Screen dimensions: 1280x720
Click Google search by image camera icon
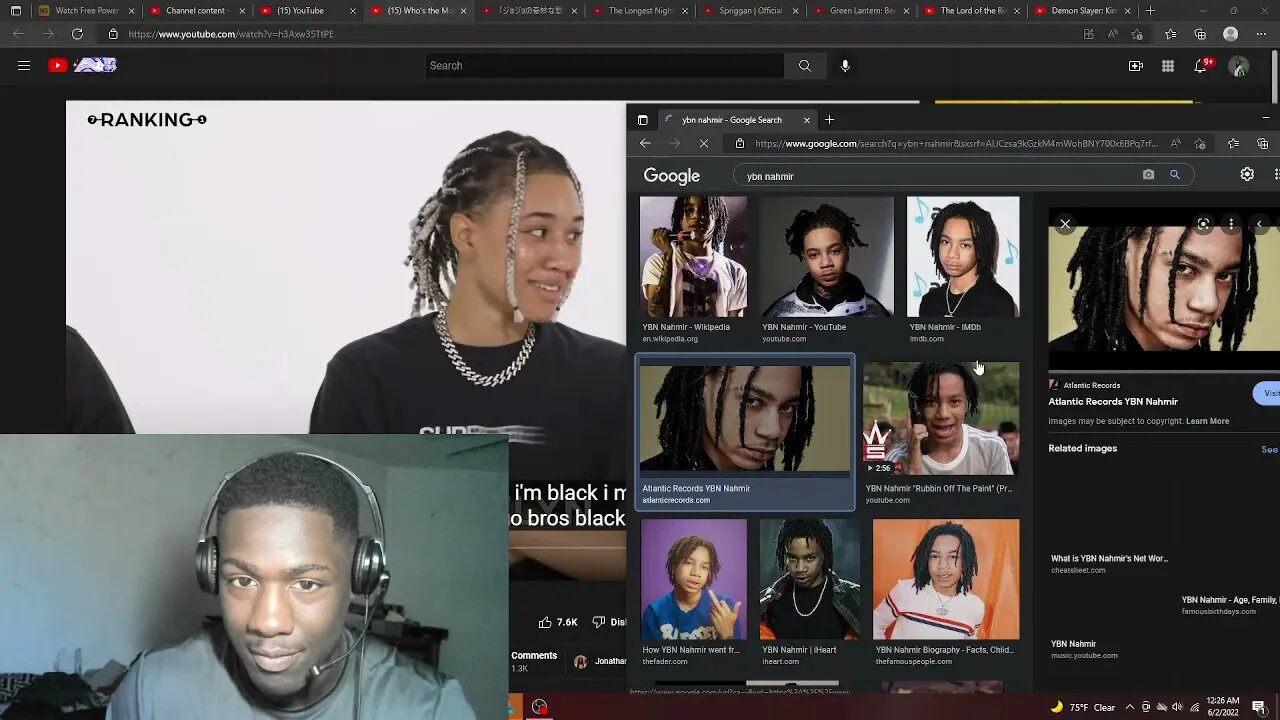[1148, 175]
